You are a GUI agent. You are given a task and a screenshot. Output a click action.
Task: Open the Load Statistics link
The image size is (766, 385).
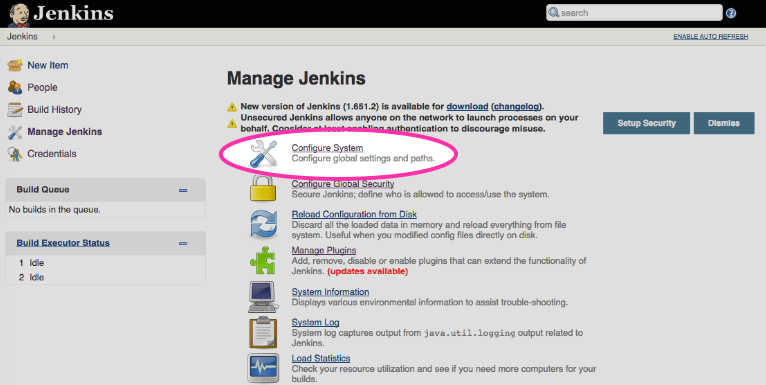(321, 358)
